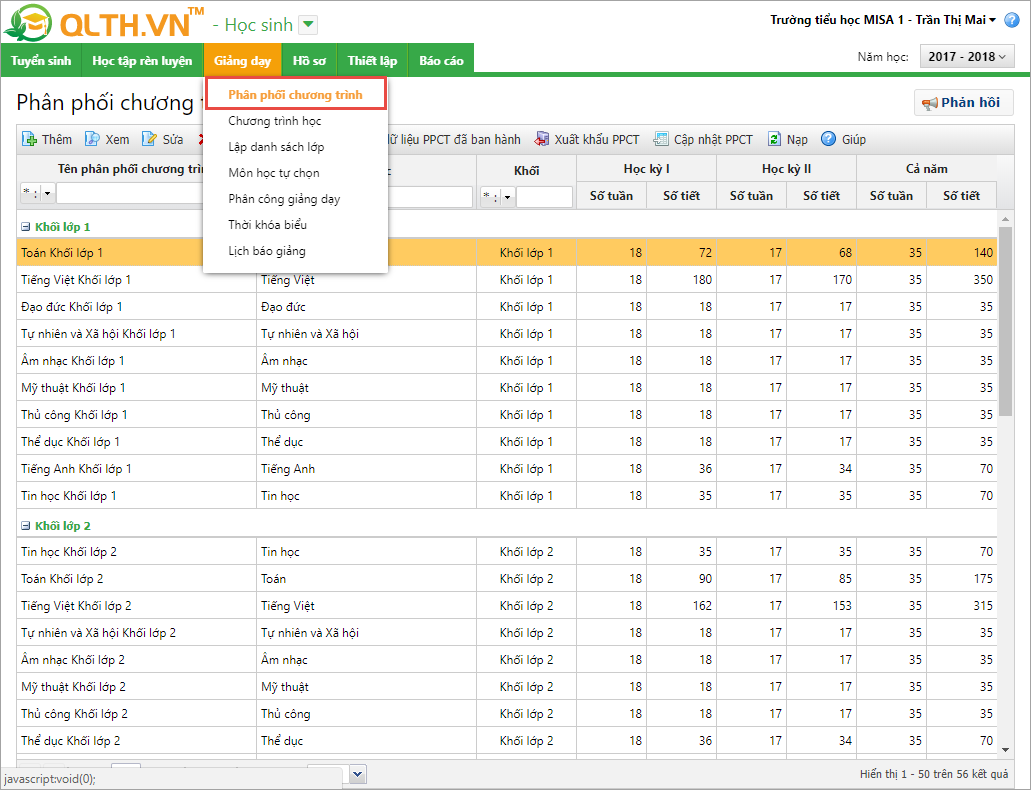The height and width of the screenshot is (790, 1031).
Task: Open the Giúp help icon
Action: (828, 140)
